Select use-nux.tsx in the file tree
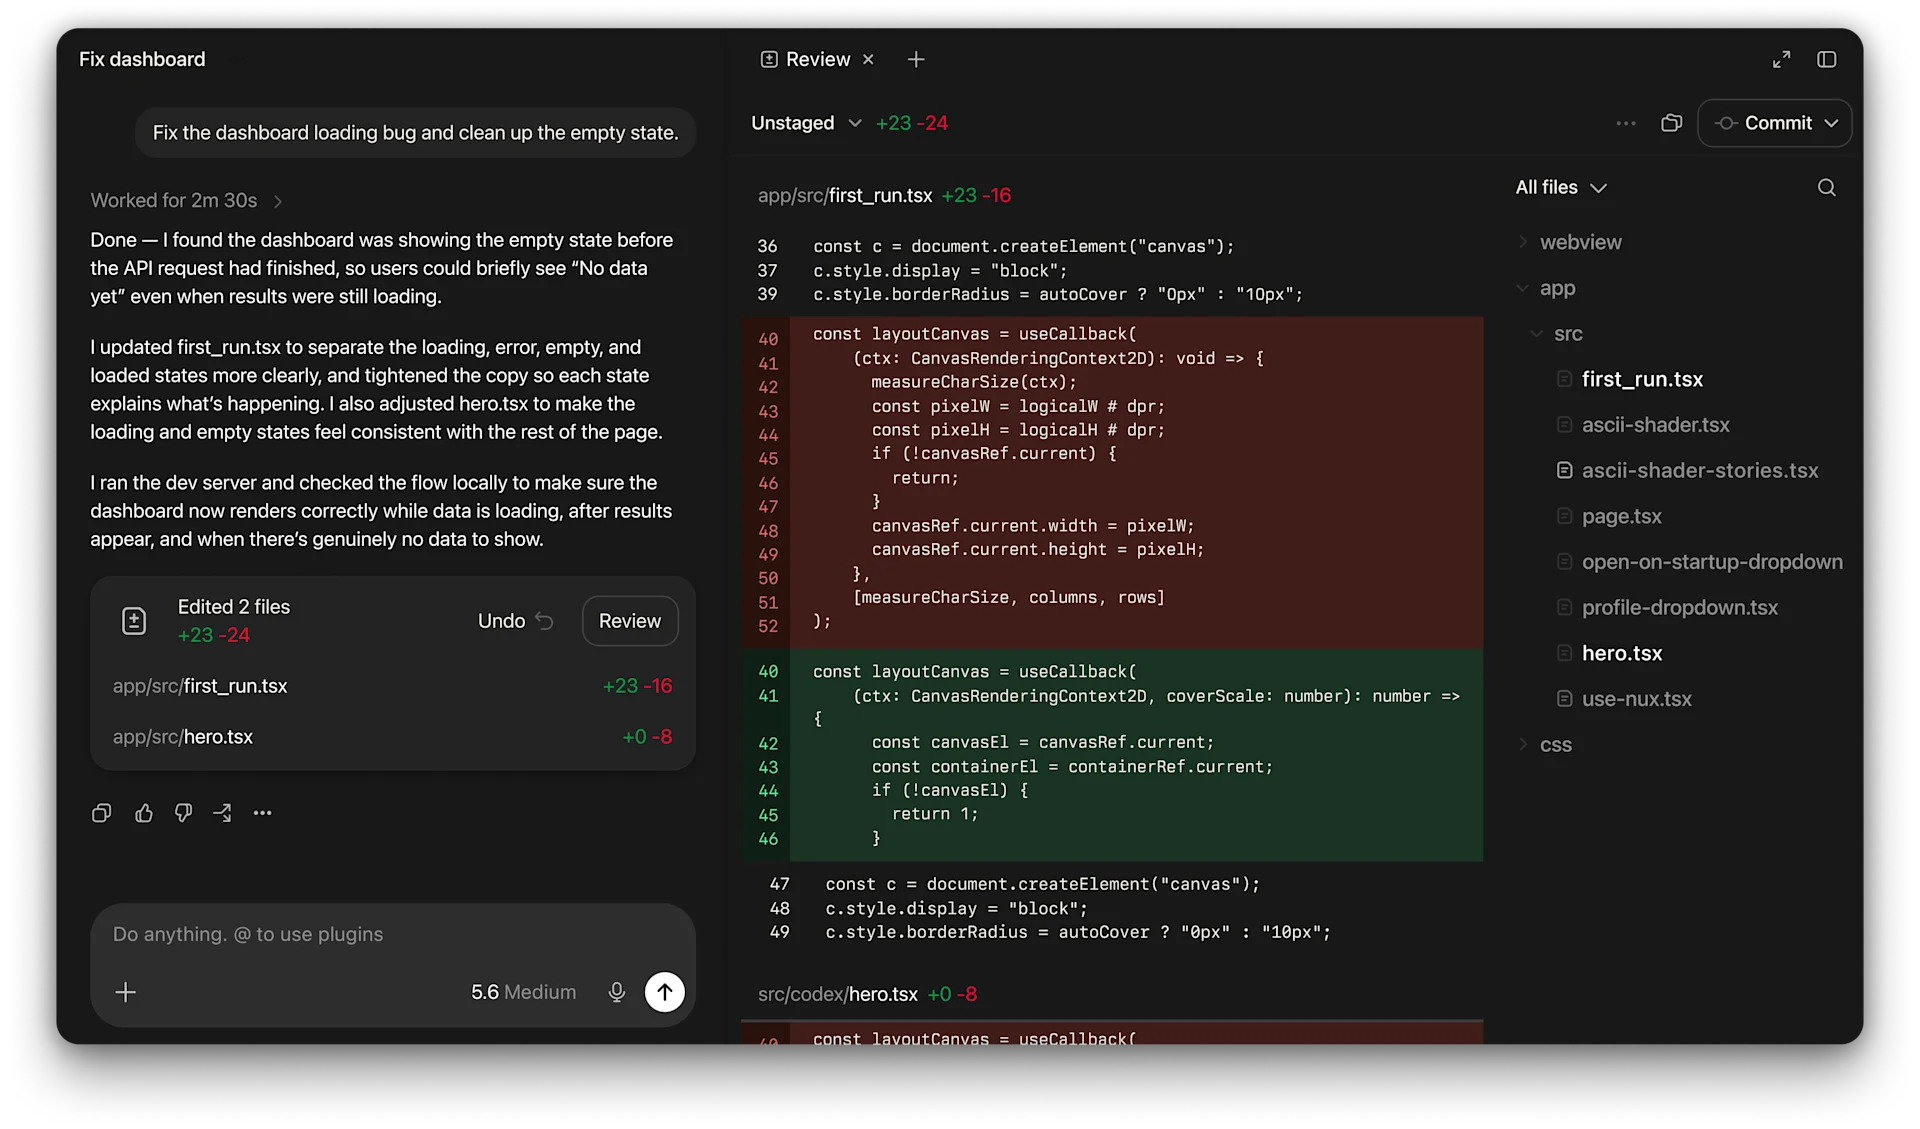The image size is (1920, 1129). pos(1636,699)
